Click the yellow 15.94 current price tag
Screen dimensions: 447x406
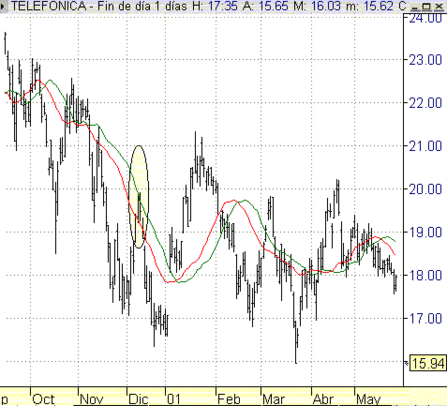(428, 363)
